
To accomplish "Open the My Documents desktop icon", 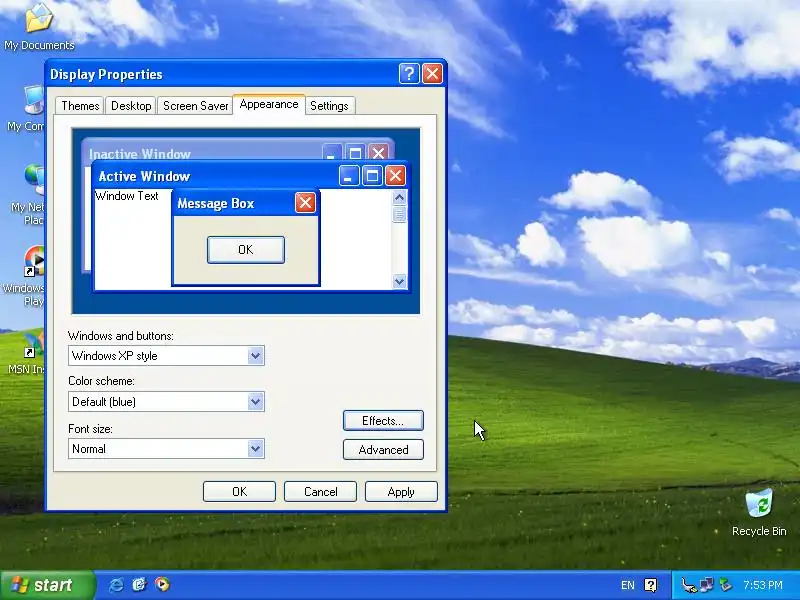I will coord(39,27).
